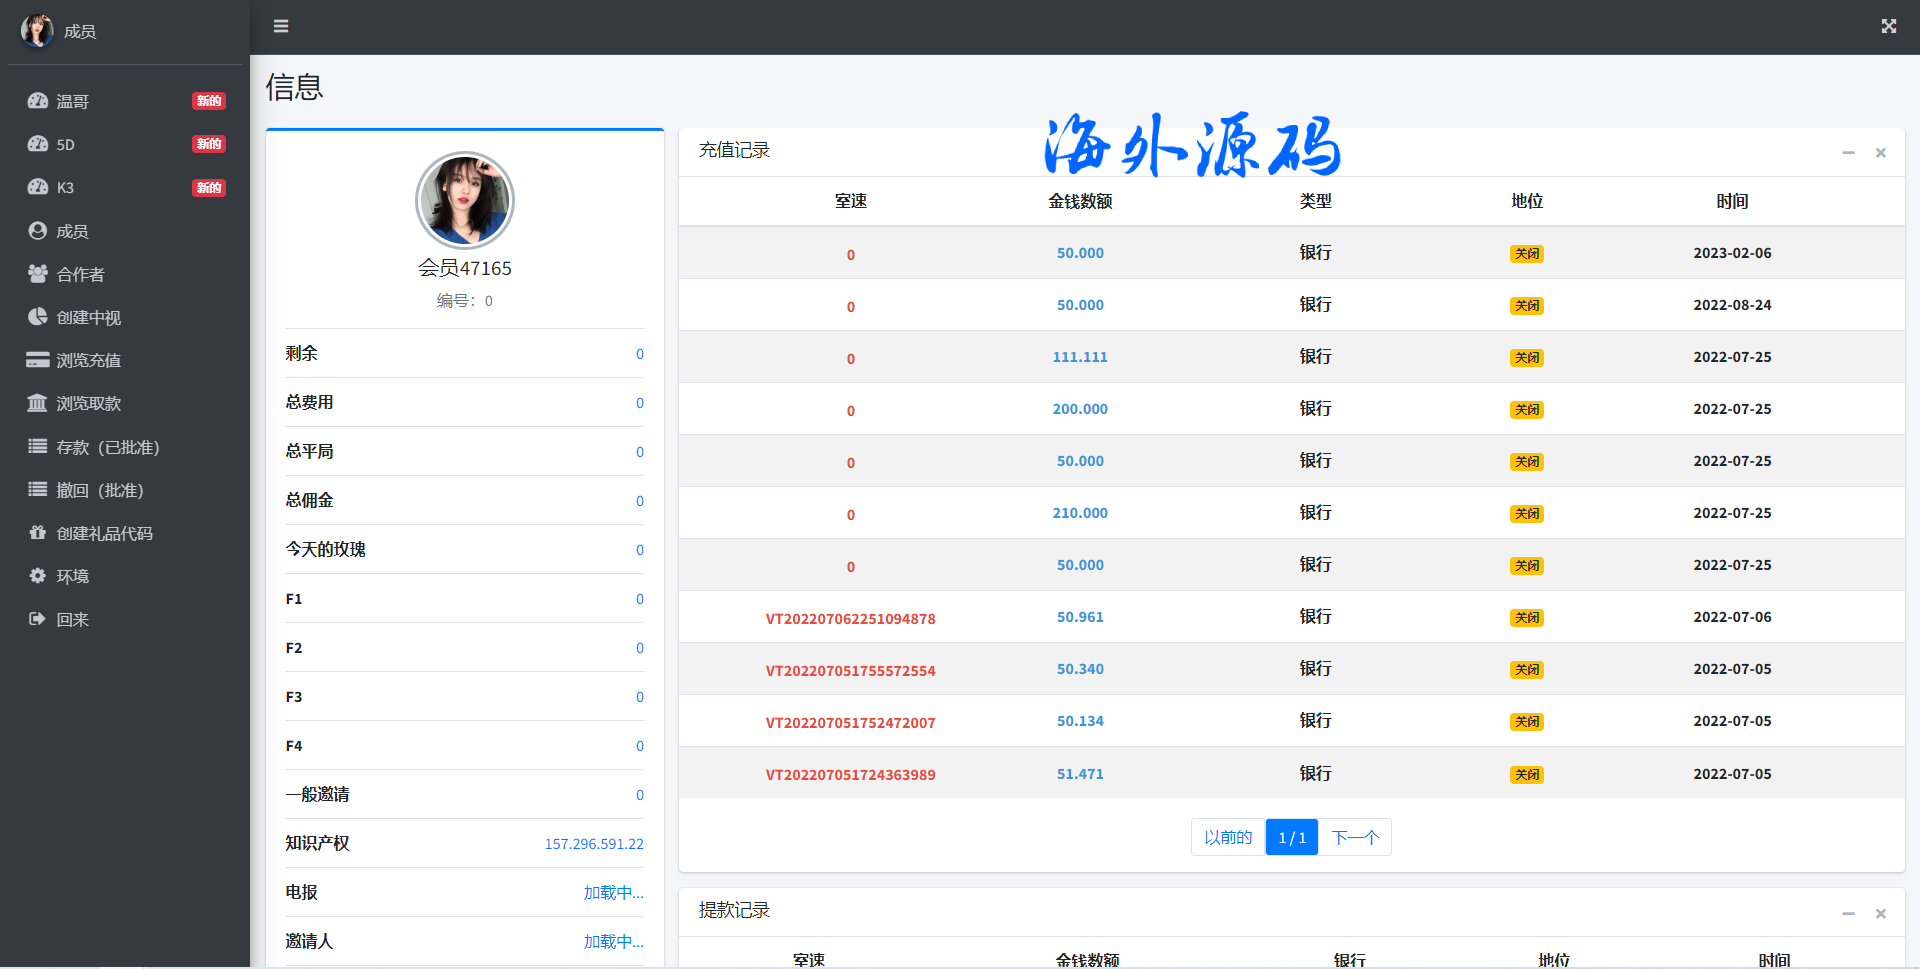This screenshot has width=1920, height=969.
Task: Click the 环境 settings gear icon
Action: pyautogui.click(x=38, y=576)
